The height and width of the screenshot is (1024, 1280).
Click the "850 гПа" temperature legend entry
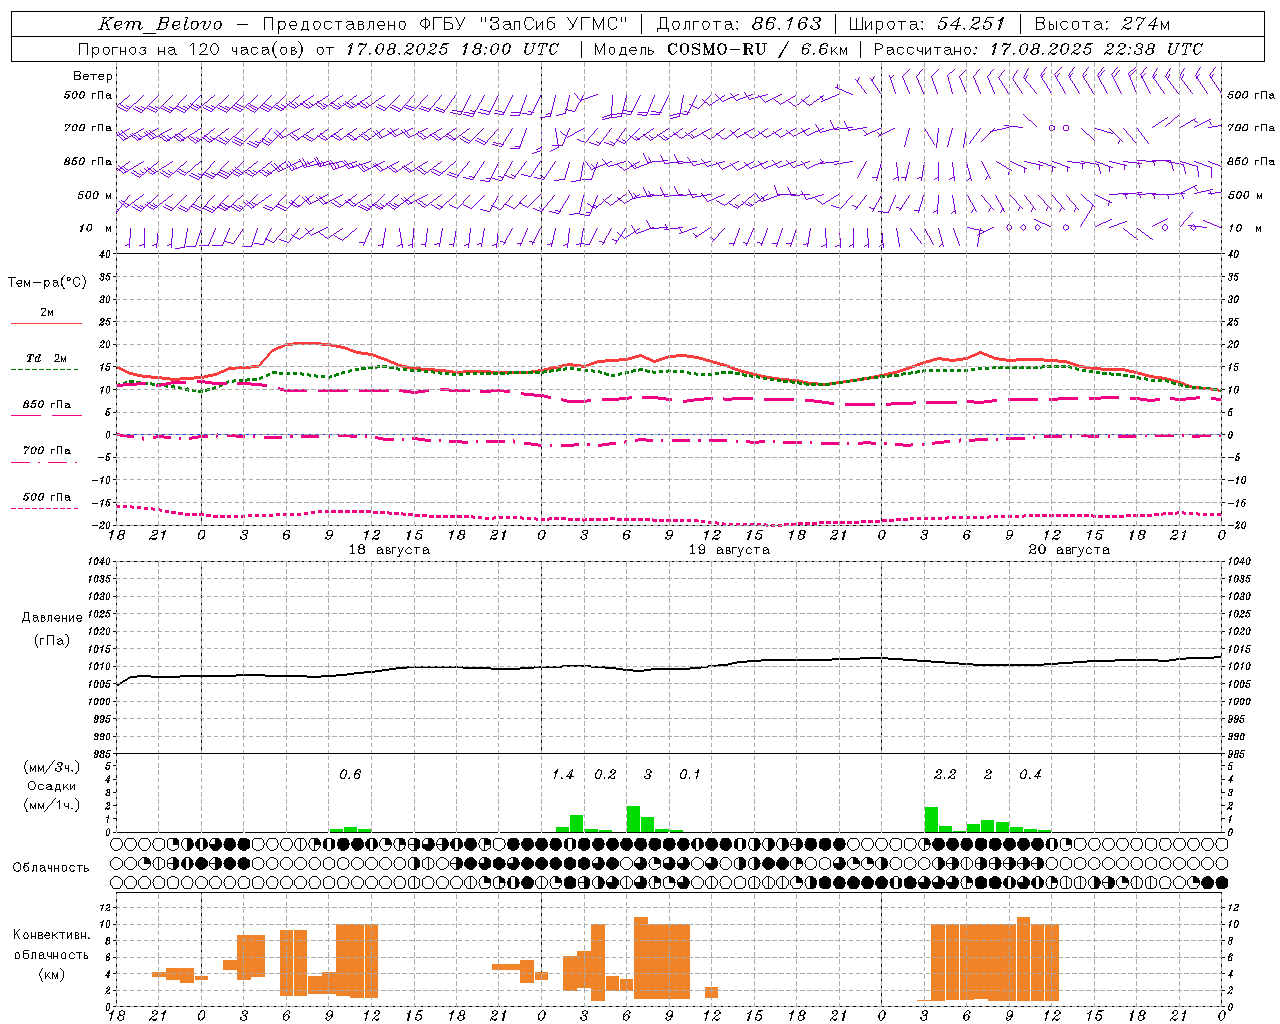[47, 405]
